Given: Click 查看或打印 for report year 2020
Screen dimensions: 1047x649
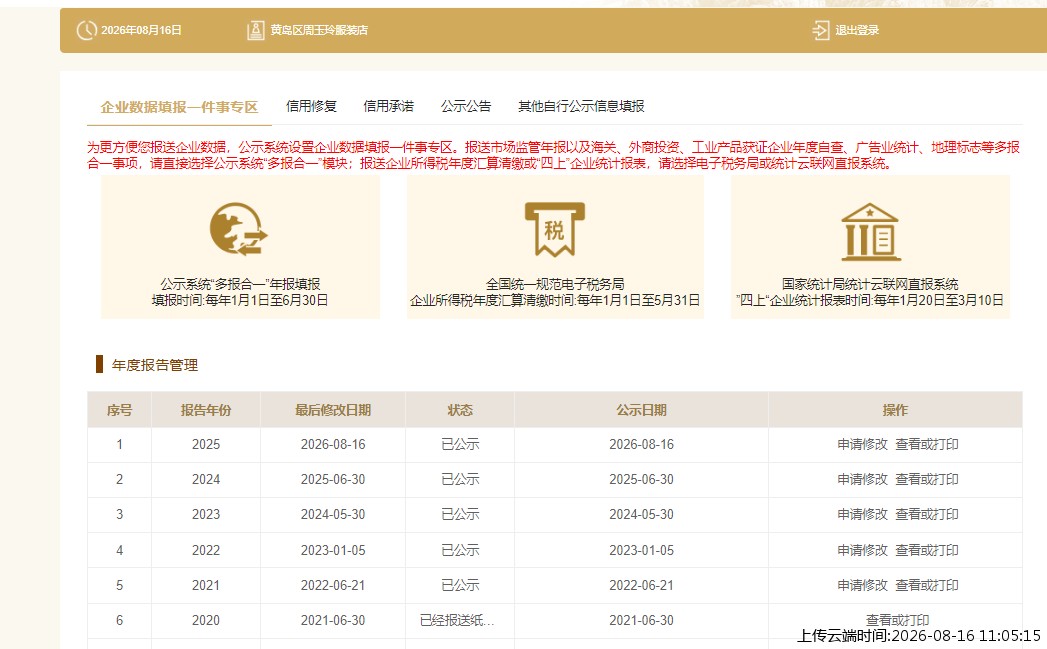Looking at the screenshot, I should click(897, 620).
